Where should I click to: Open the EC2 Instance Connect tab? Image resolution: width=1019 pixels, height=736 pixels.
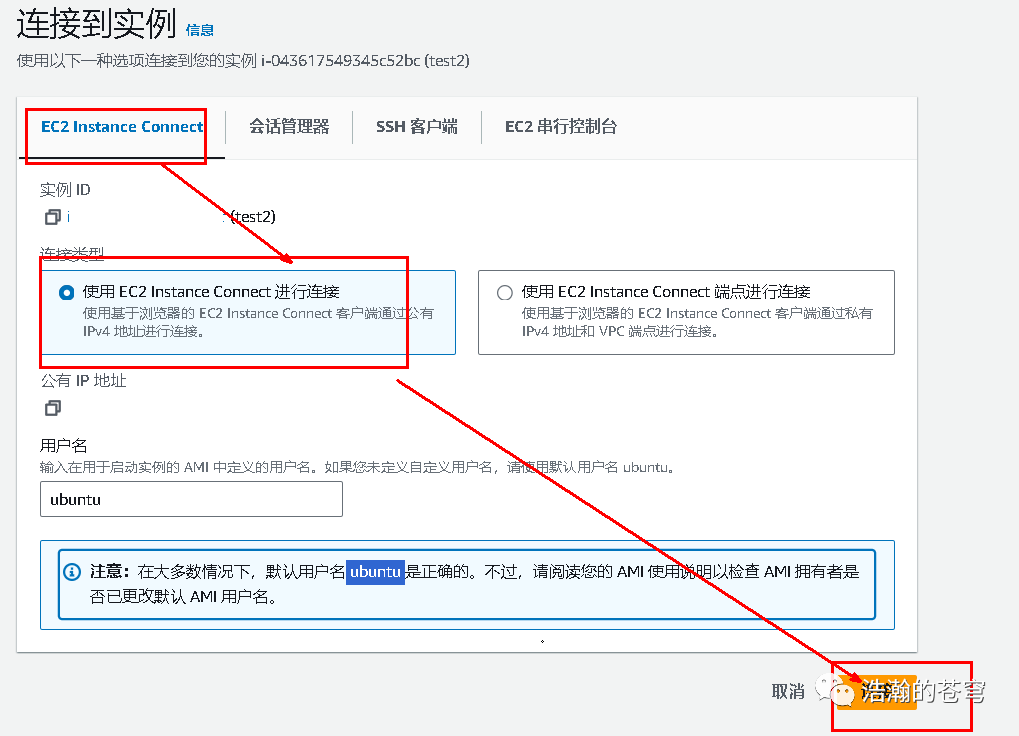coord(122,127)
